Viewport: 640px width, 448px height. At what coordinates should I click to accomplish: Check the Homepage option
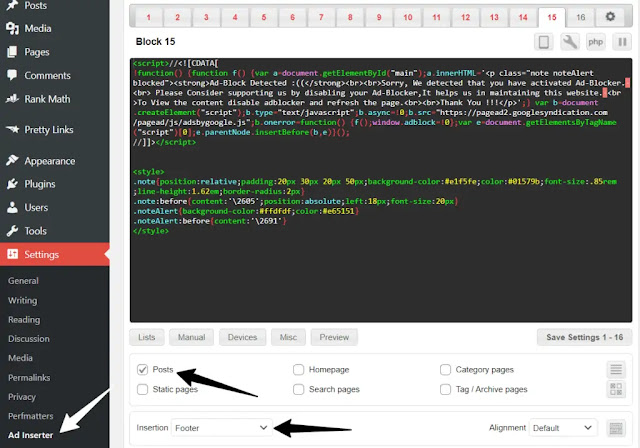click(x=298, y=370)
